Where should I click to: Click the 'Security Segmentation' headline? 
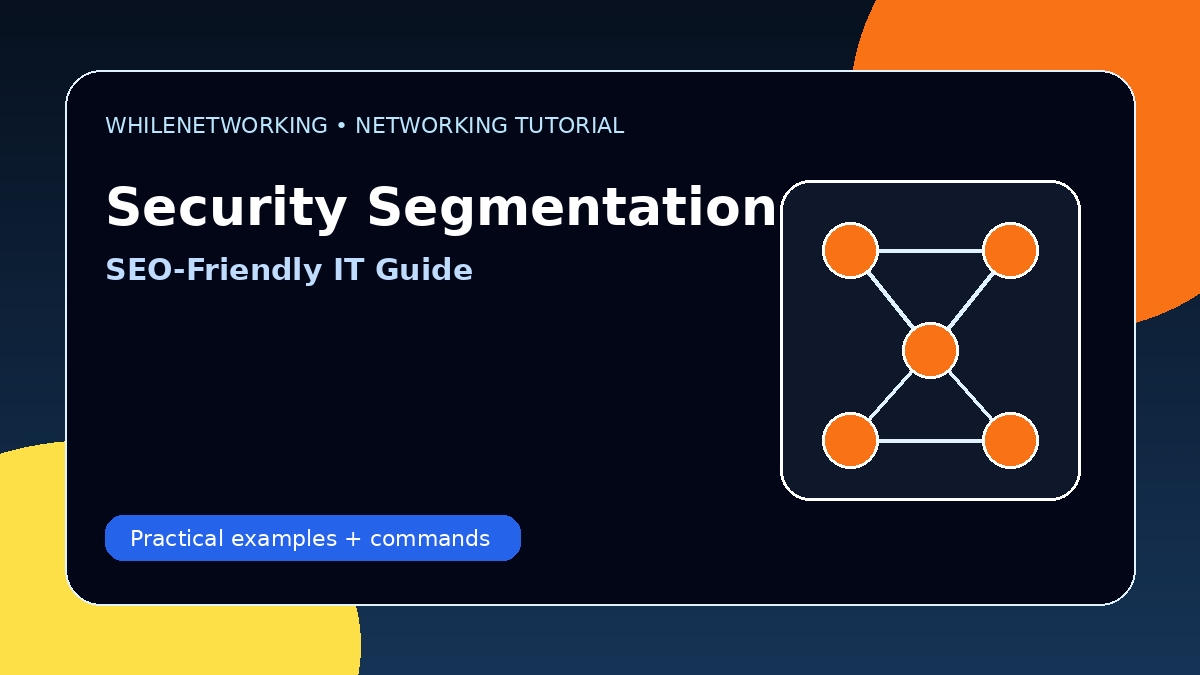pyautogui.click(x=441, y=209)
